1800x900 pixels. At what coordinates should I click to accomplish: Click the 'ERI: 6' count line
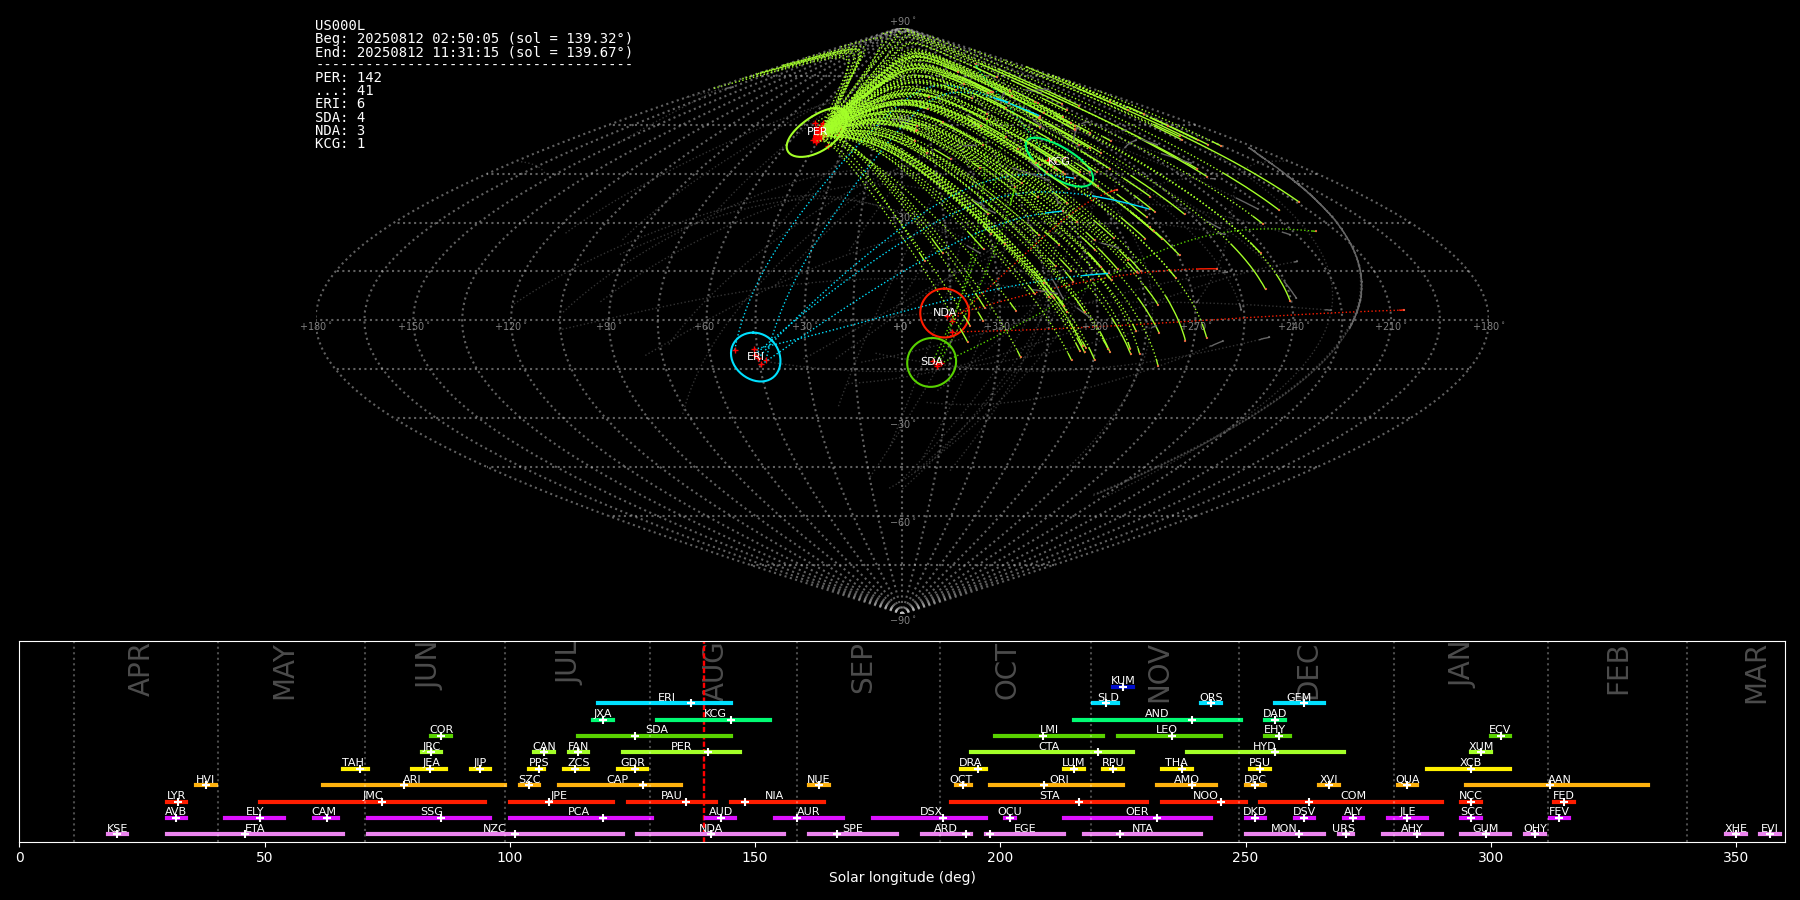click(x=340, y=104)
